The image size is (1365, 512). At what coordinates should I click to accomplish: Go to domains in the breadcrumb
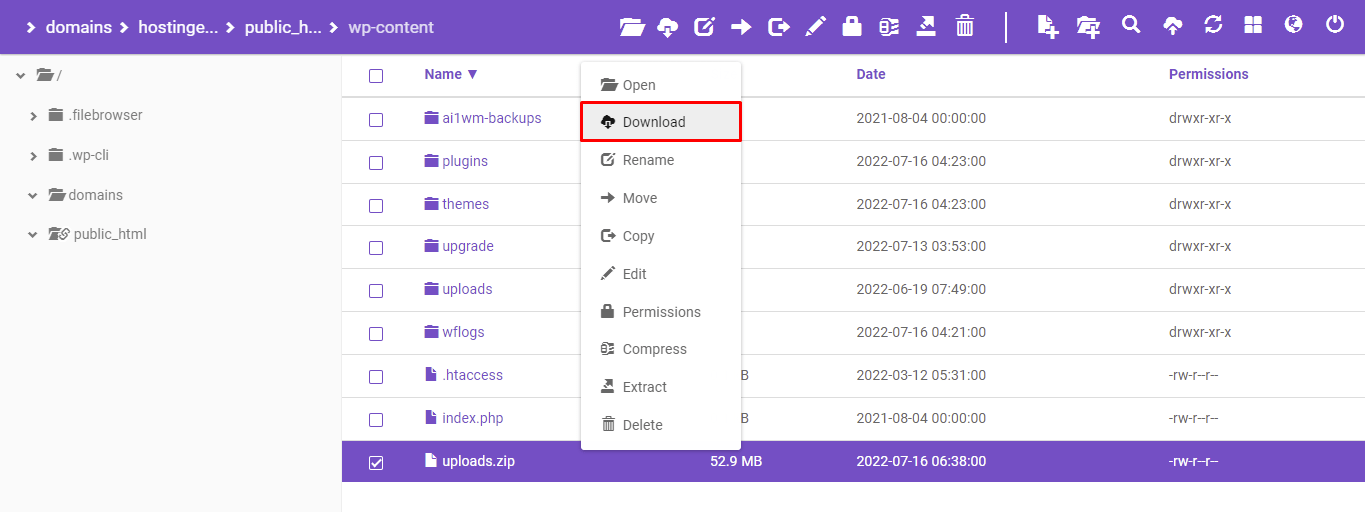[78, 27]
